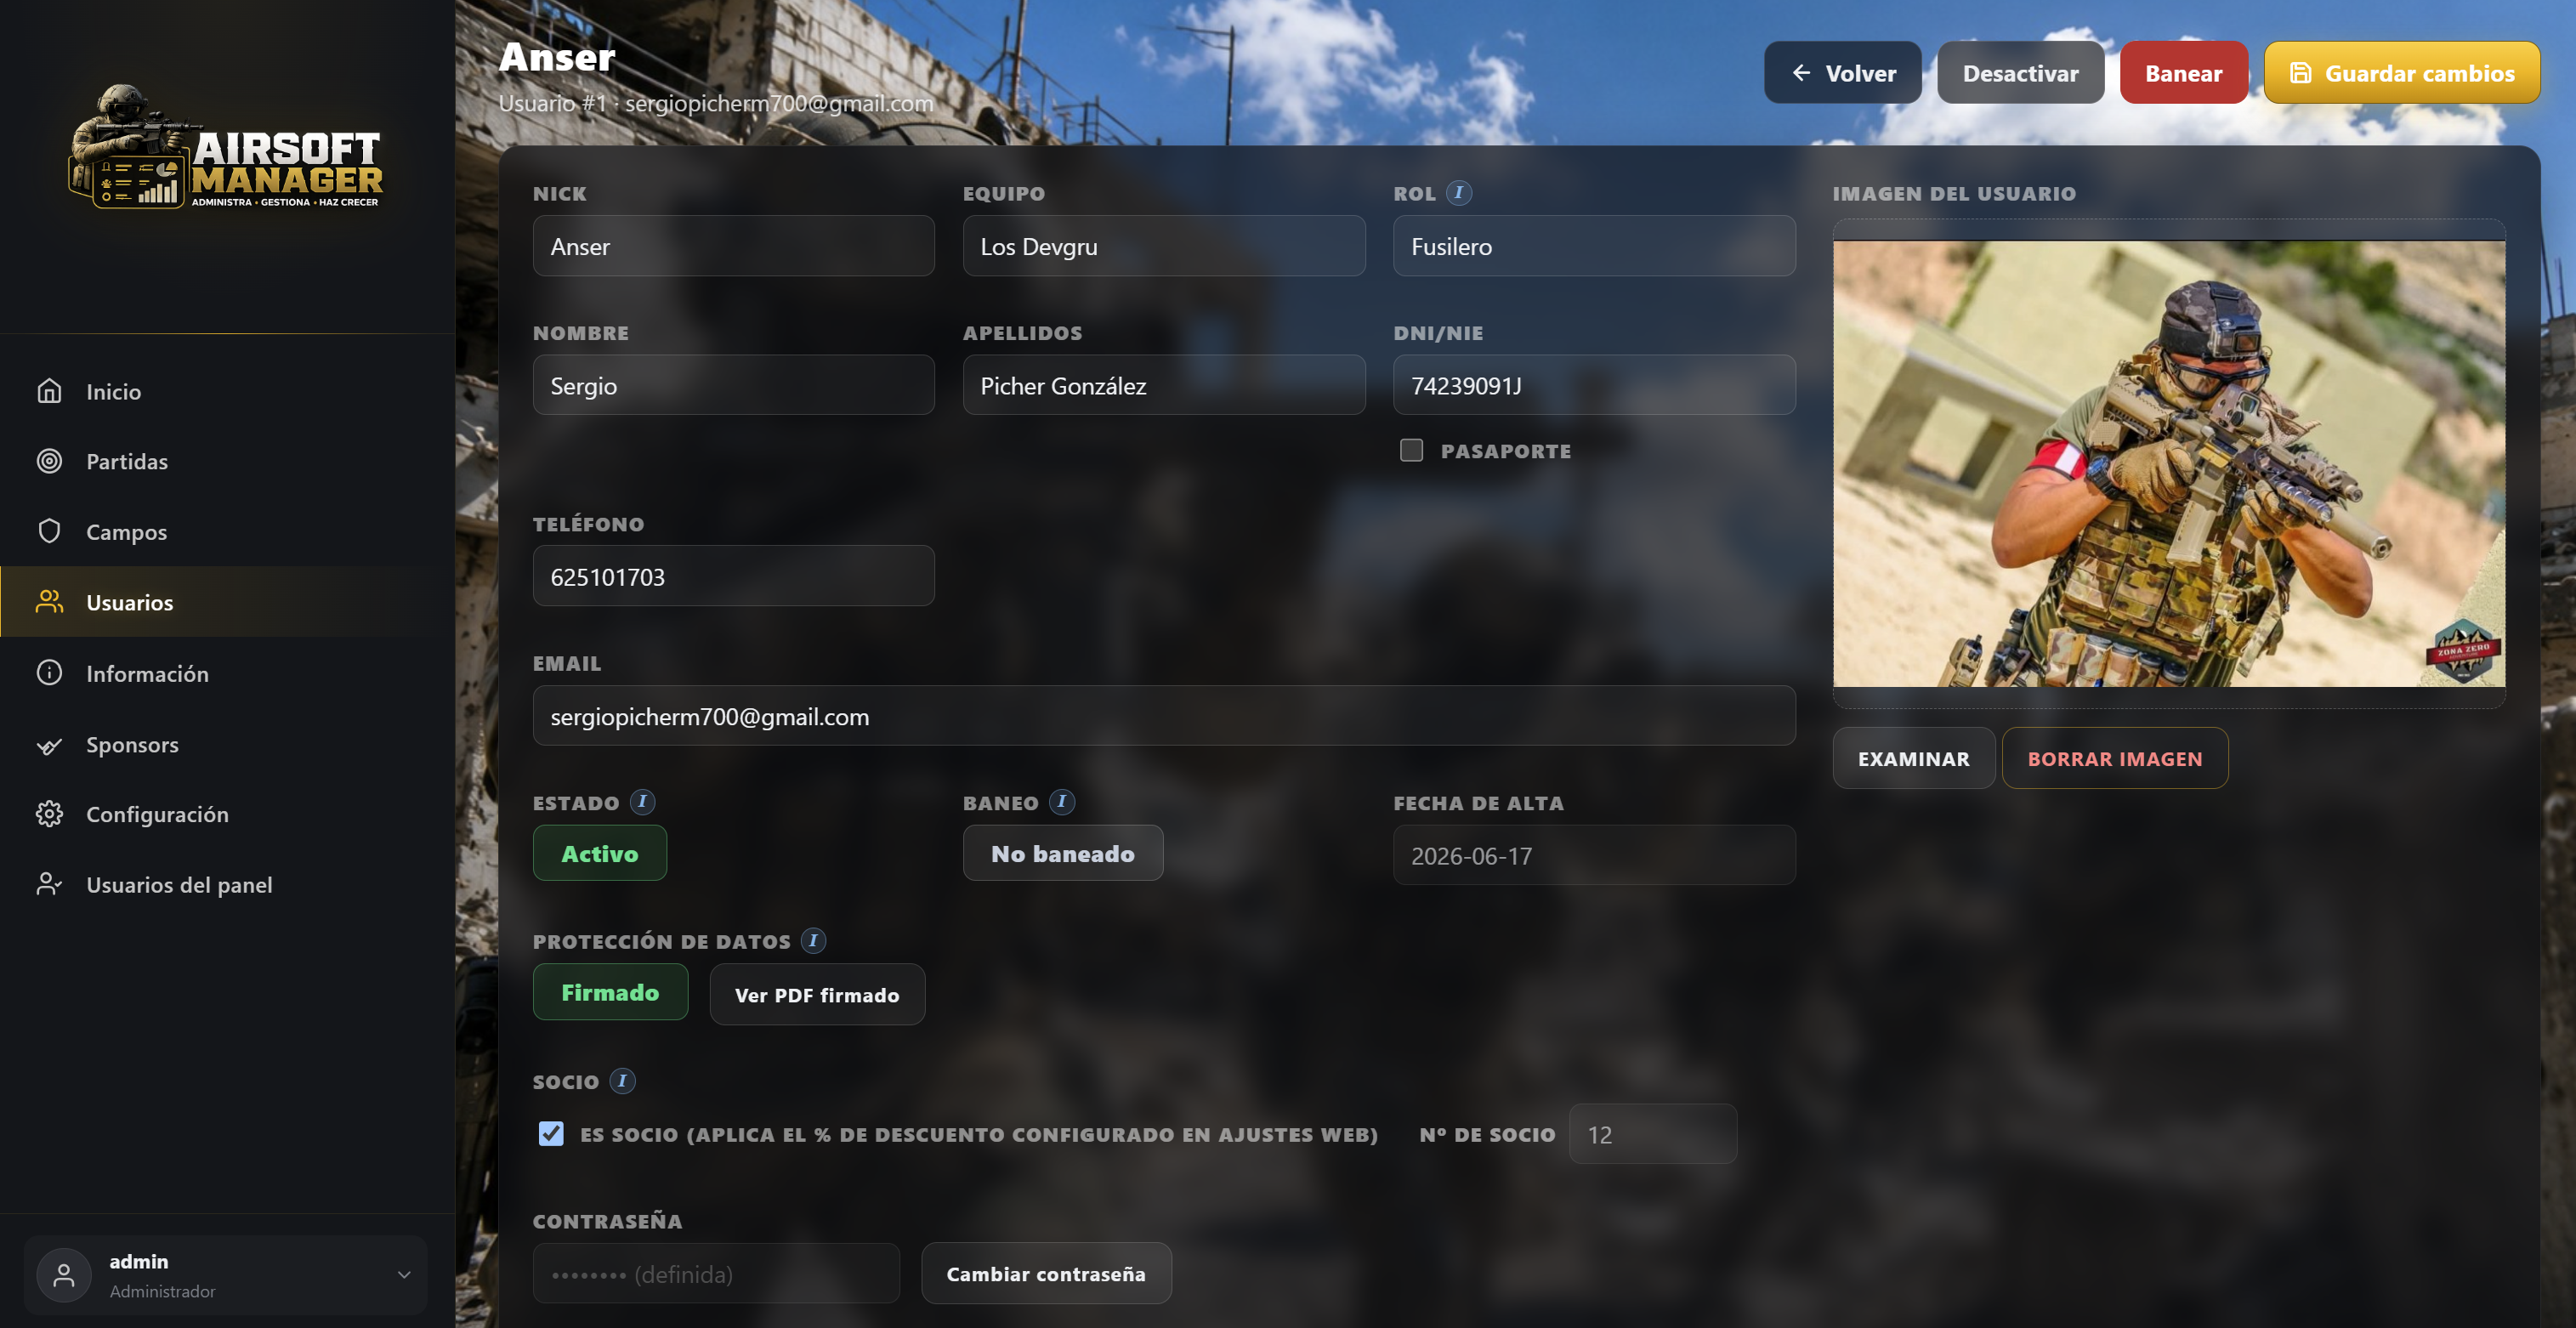Viewport: 2576px width, 1328px height.
Task: Open the Partidas menu item
Action: pyautogui.click(x=228, y=461)
